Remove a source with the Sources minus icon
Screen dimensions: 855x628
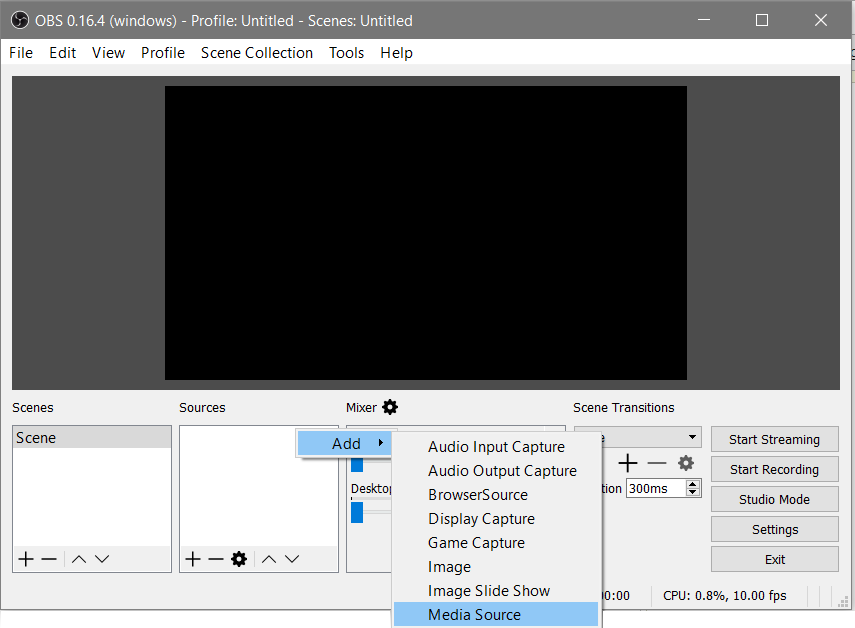[x=216, y=559]
